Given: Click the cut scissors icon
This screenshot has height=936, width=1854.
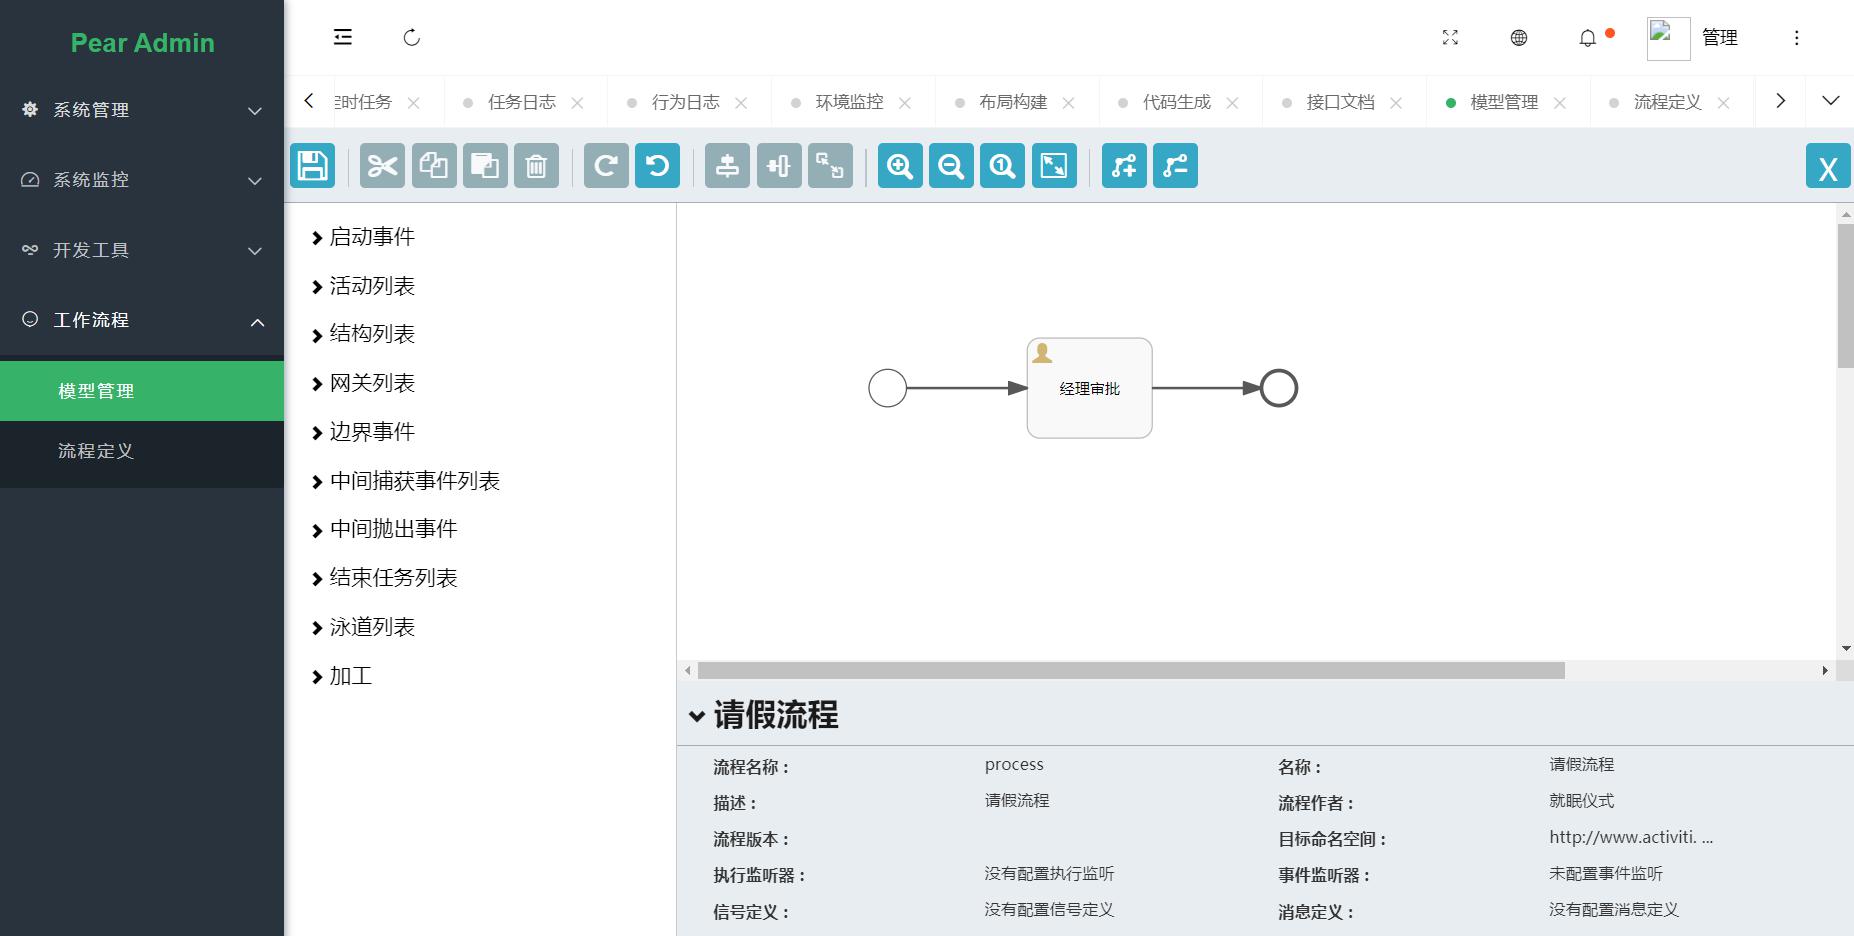Looking at the screenshot, I should (x=382, y=165).
